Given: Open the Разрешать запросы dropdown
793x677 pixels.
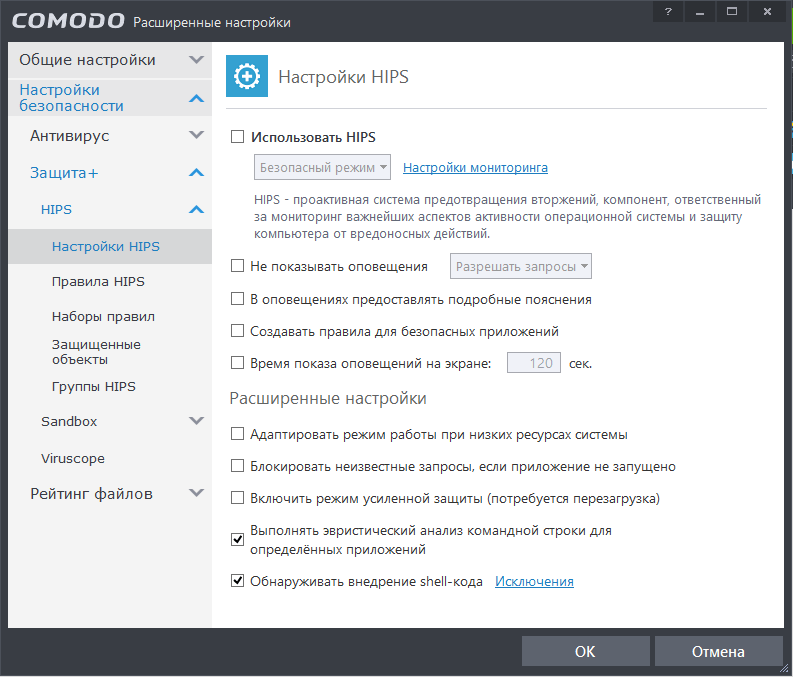Looking at the screenshot, I should (521, 266).
